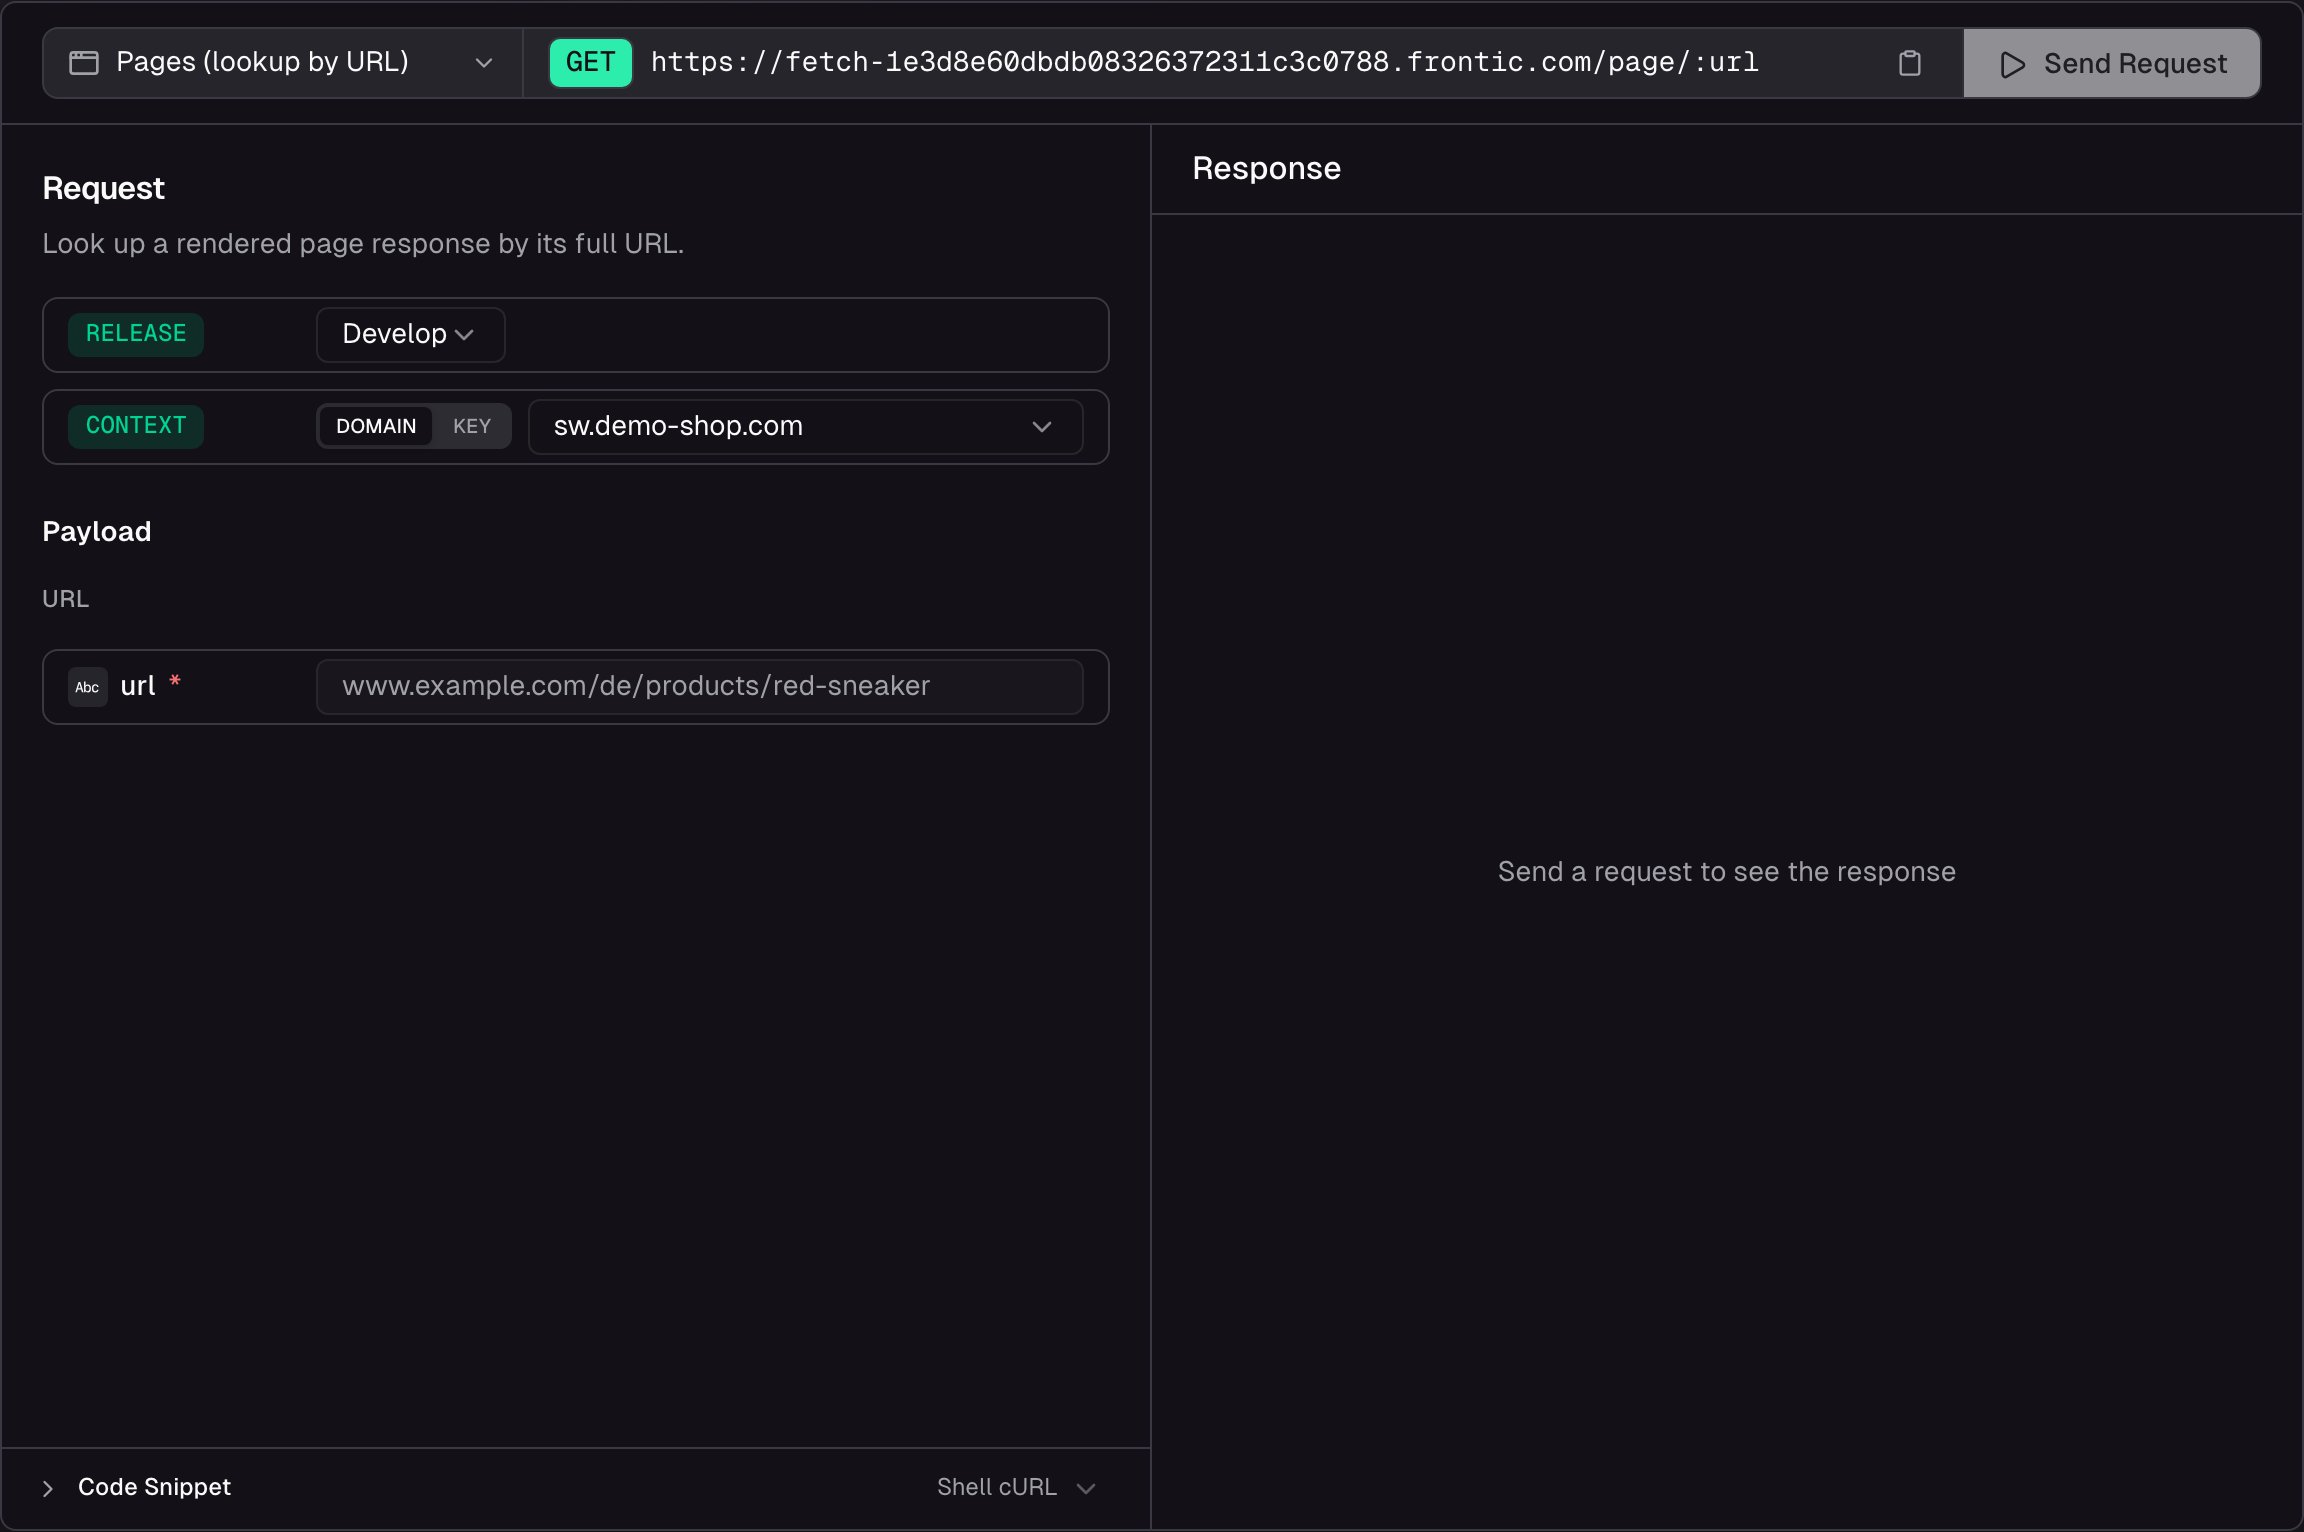Image resolution: width=2304 pixels, height=1532 pixels.
Task: Click the Pages window icon in selector
Action: [x=84, y=63]
